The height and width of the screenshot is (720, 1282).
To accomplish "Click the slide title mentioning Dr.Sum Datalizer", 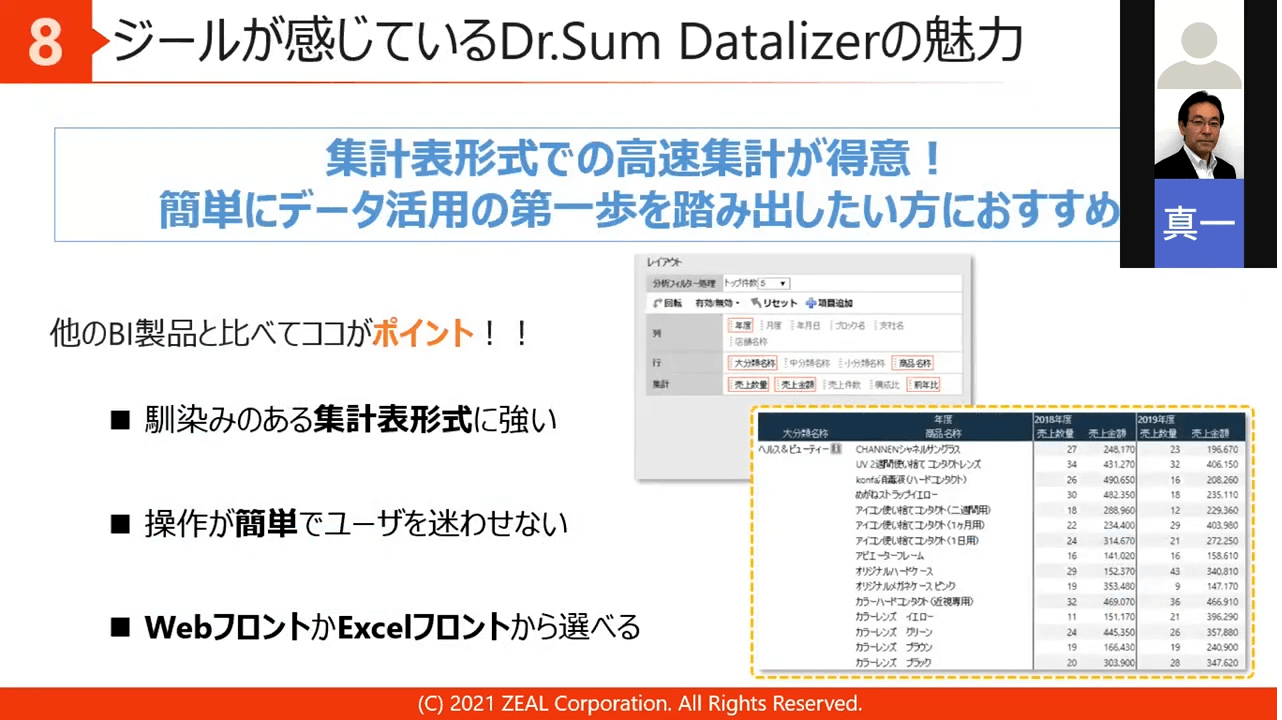I will [x=567, y=40].
